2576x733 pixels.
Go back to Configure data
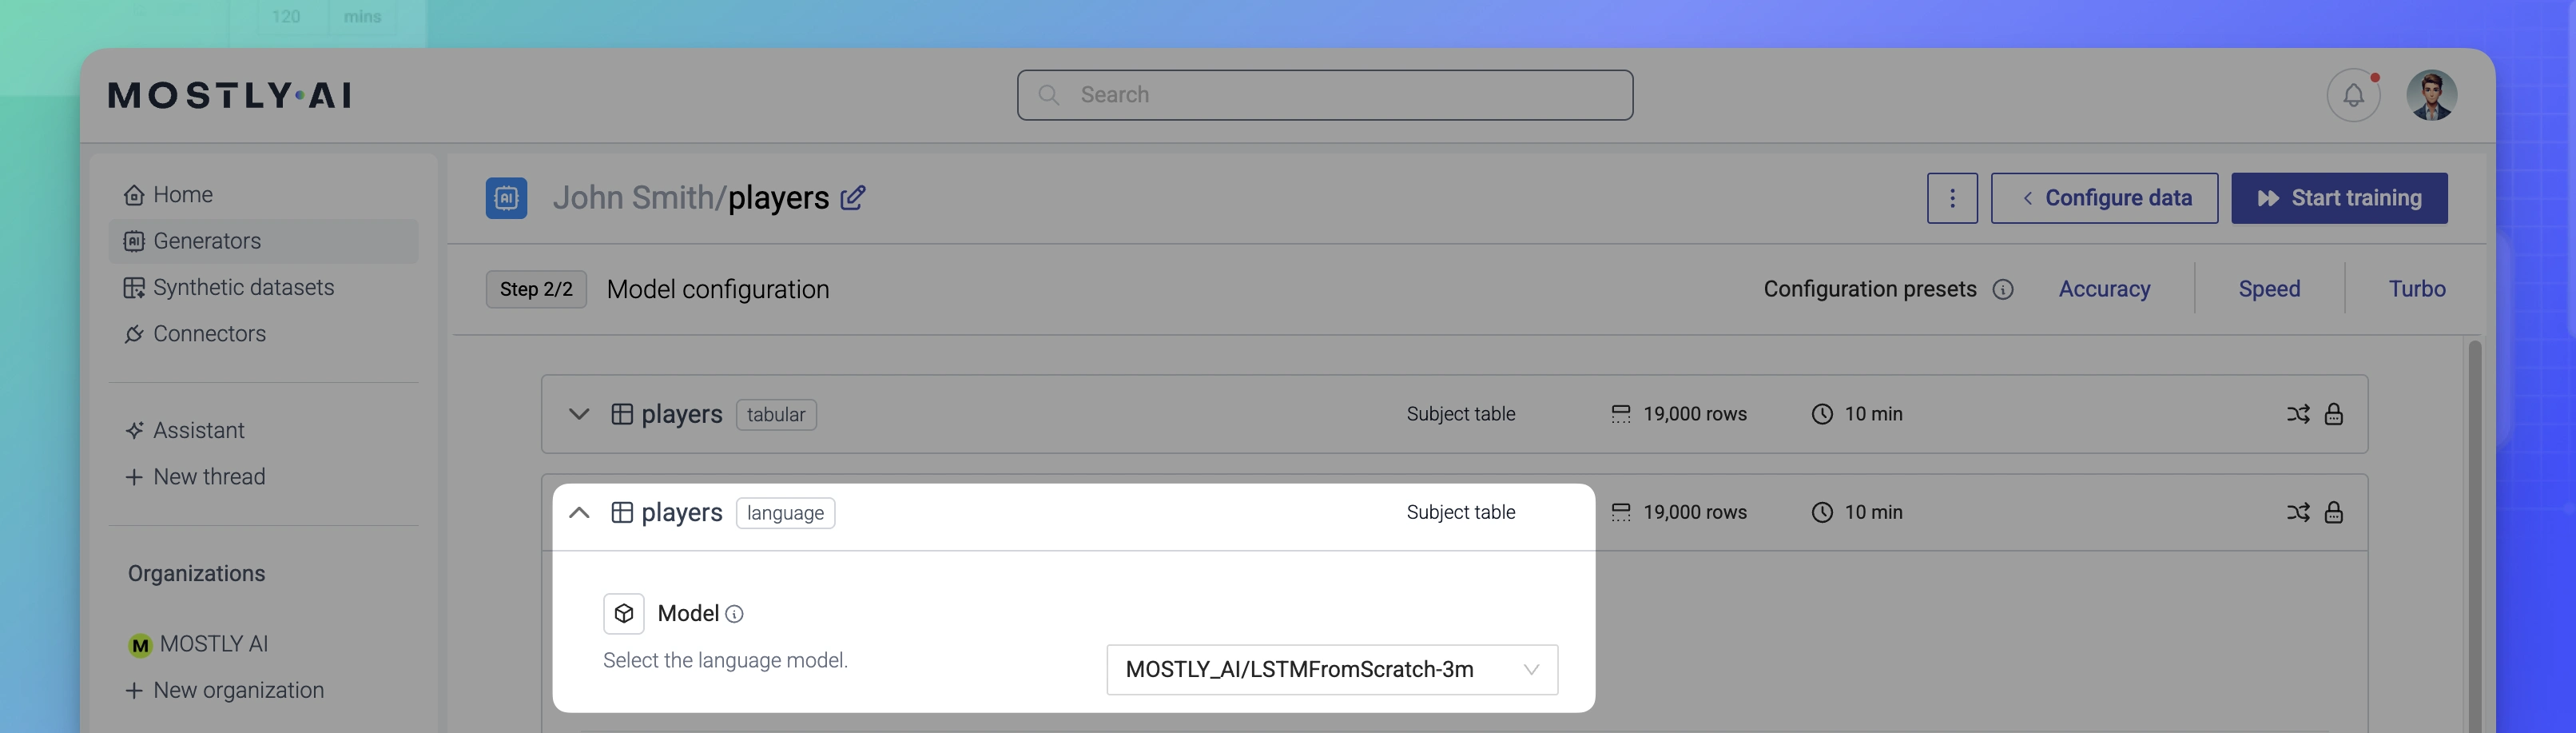coord(2104,198)
